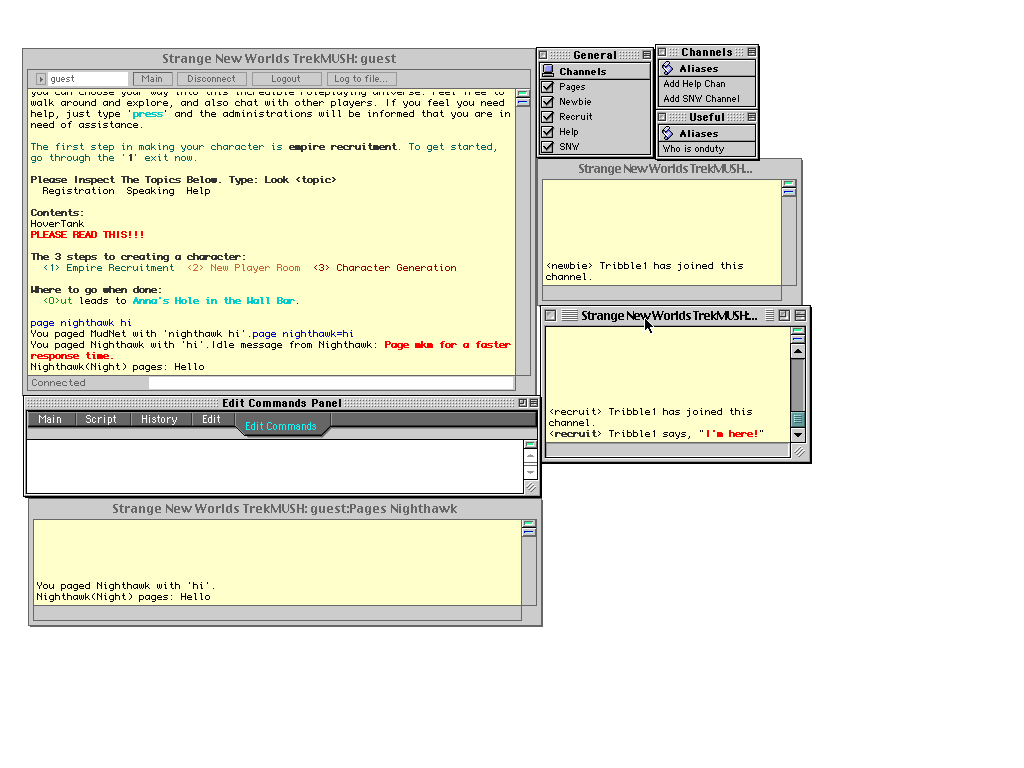Open the Log to file... dialog
This screenshot has height=768, width=1024.
361,79
